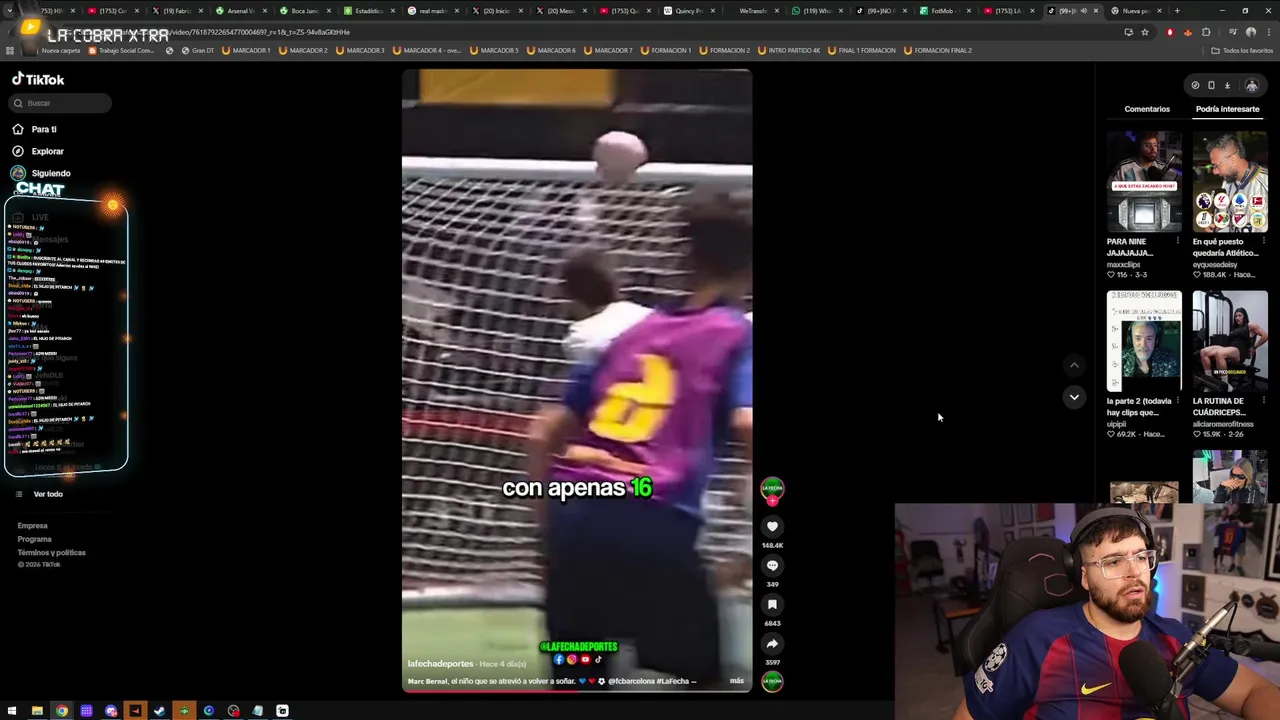Click the #LaFecha hashtag in the caption
This screenshot has width=1280, height=720.
point(671,681)
